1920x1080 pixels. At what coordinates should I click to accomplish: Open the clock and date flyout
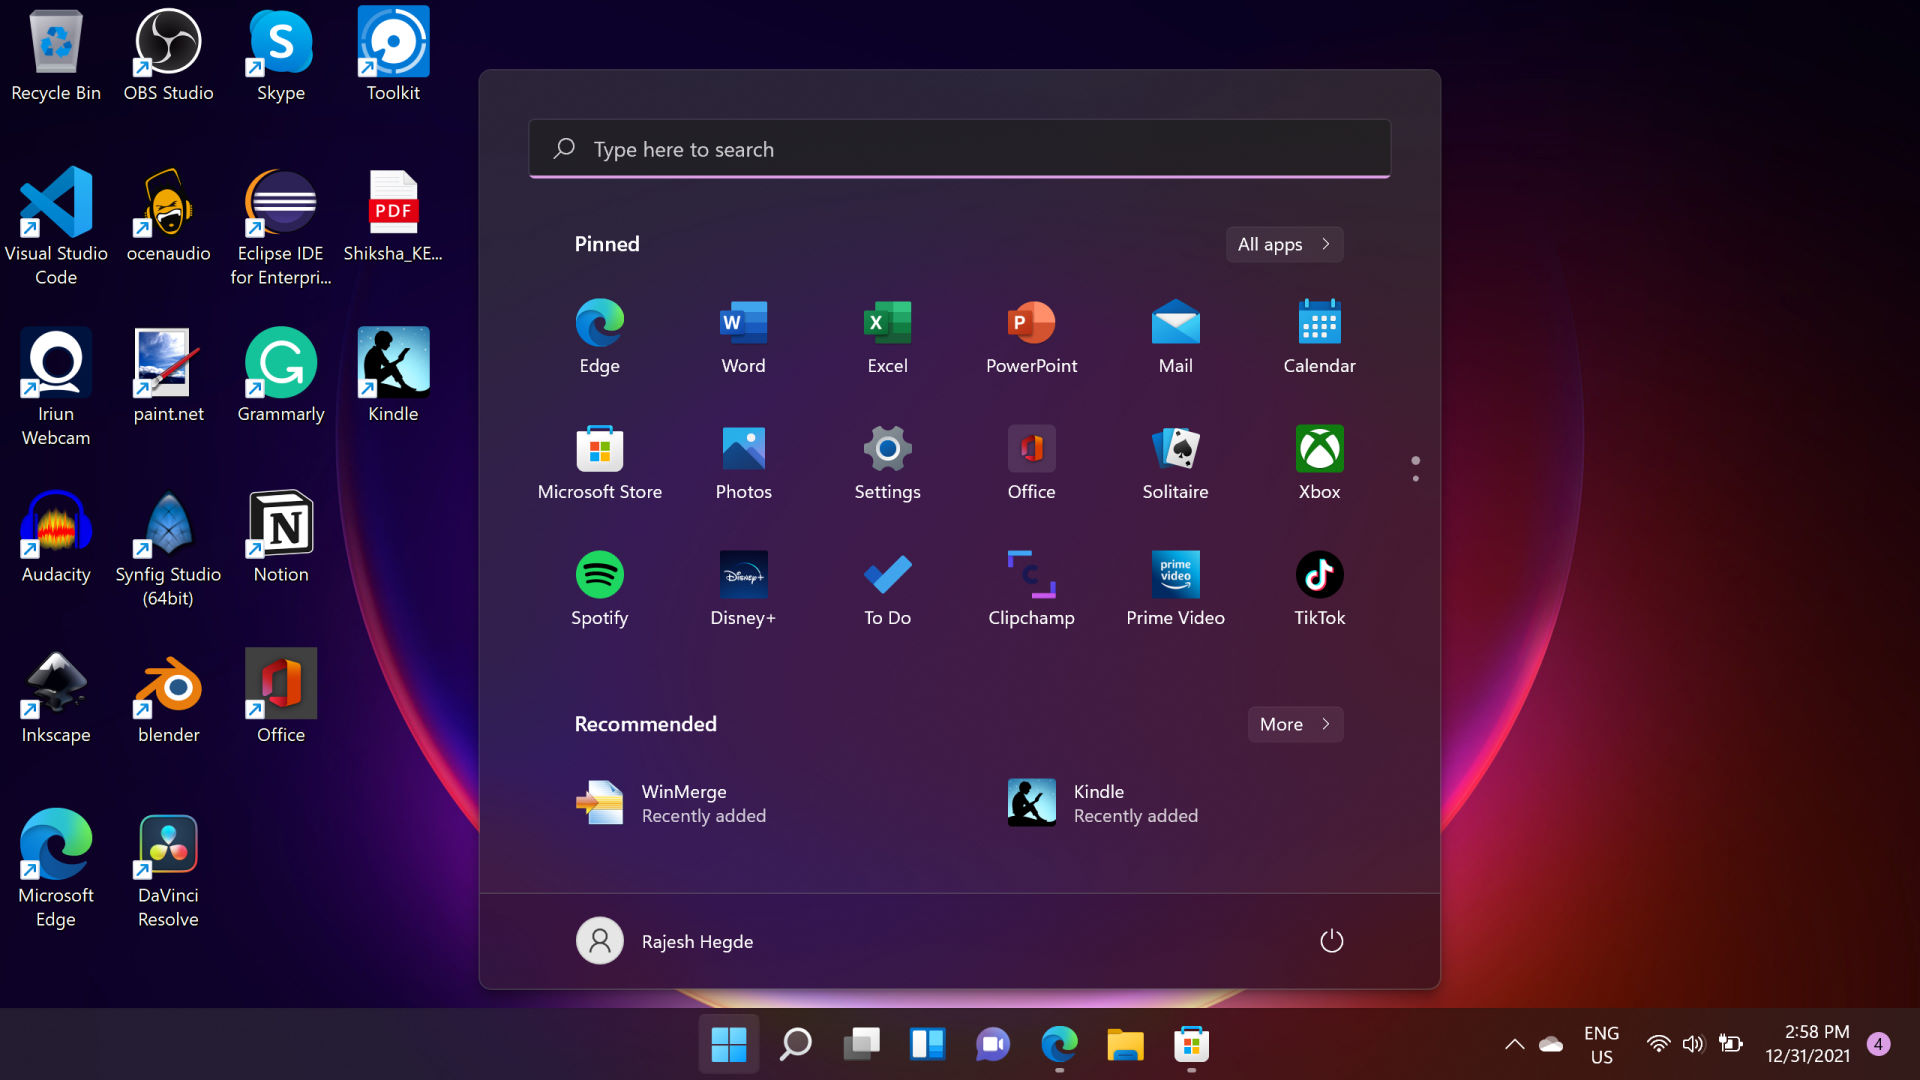[x=1807, y=1044]
